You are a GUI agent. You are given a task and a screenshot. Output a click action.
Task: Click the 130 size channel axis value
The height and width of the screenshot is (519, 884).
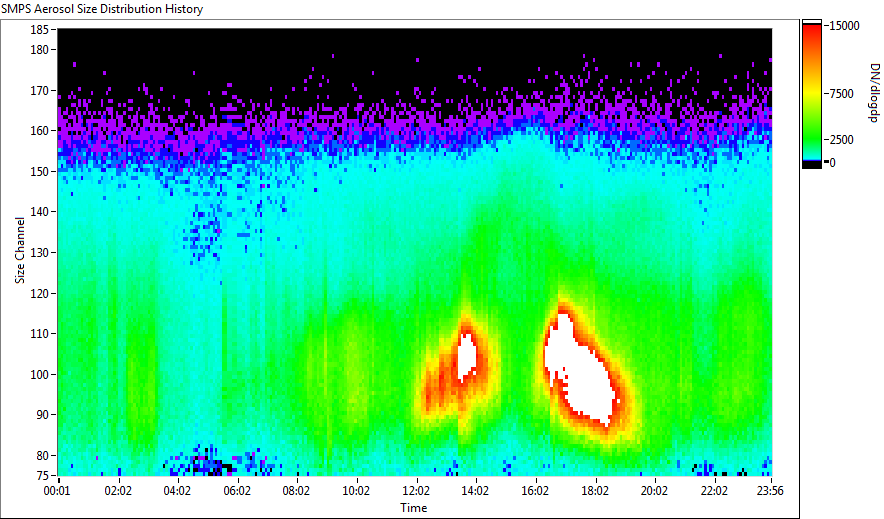click(40, 252)
